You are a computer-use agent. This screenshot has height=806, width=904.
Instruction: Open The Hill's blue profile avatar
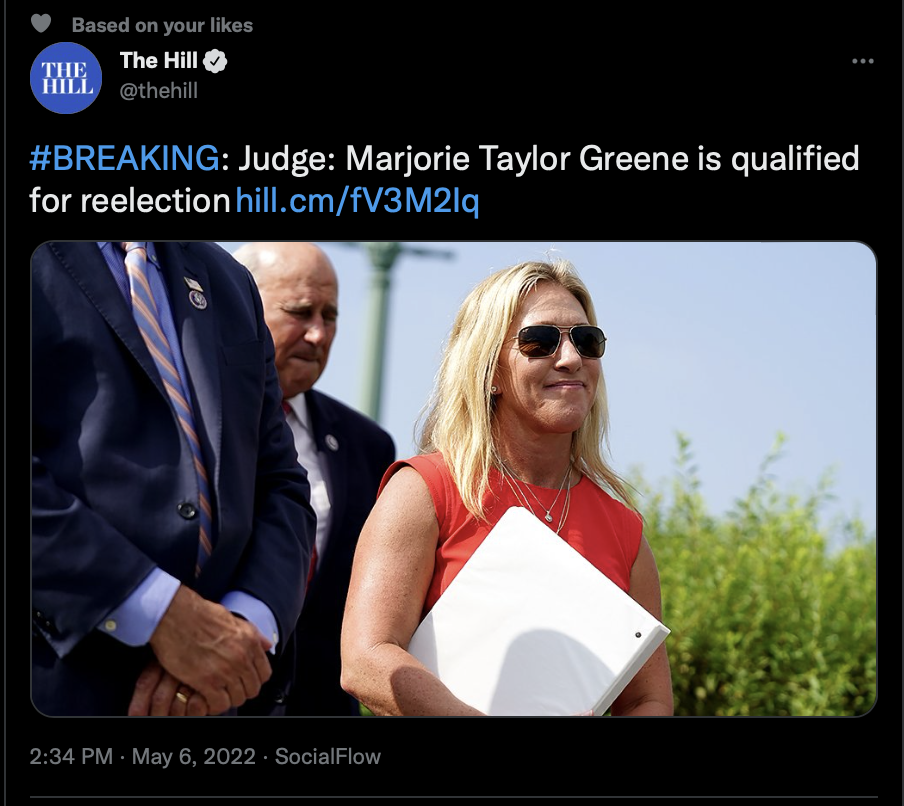click(66, 78)
